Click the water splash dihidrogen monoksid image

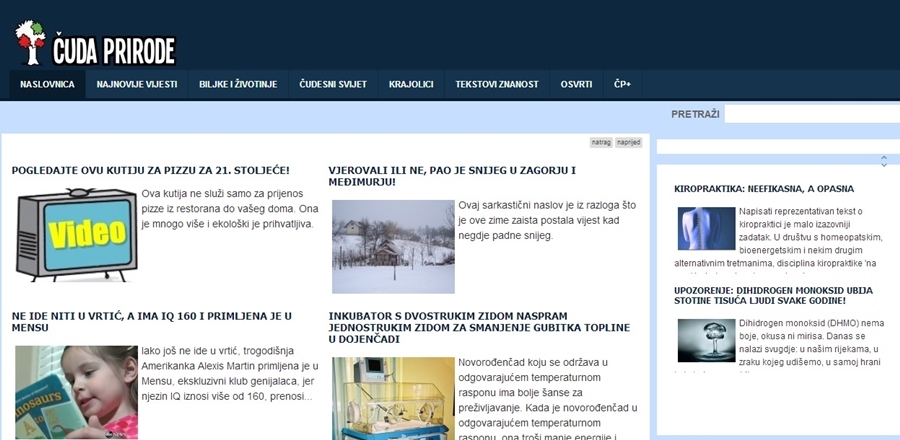(x=706, y=340)
